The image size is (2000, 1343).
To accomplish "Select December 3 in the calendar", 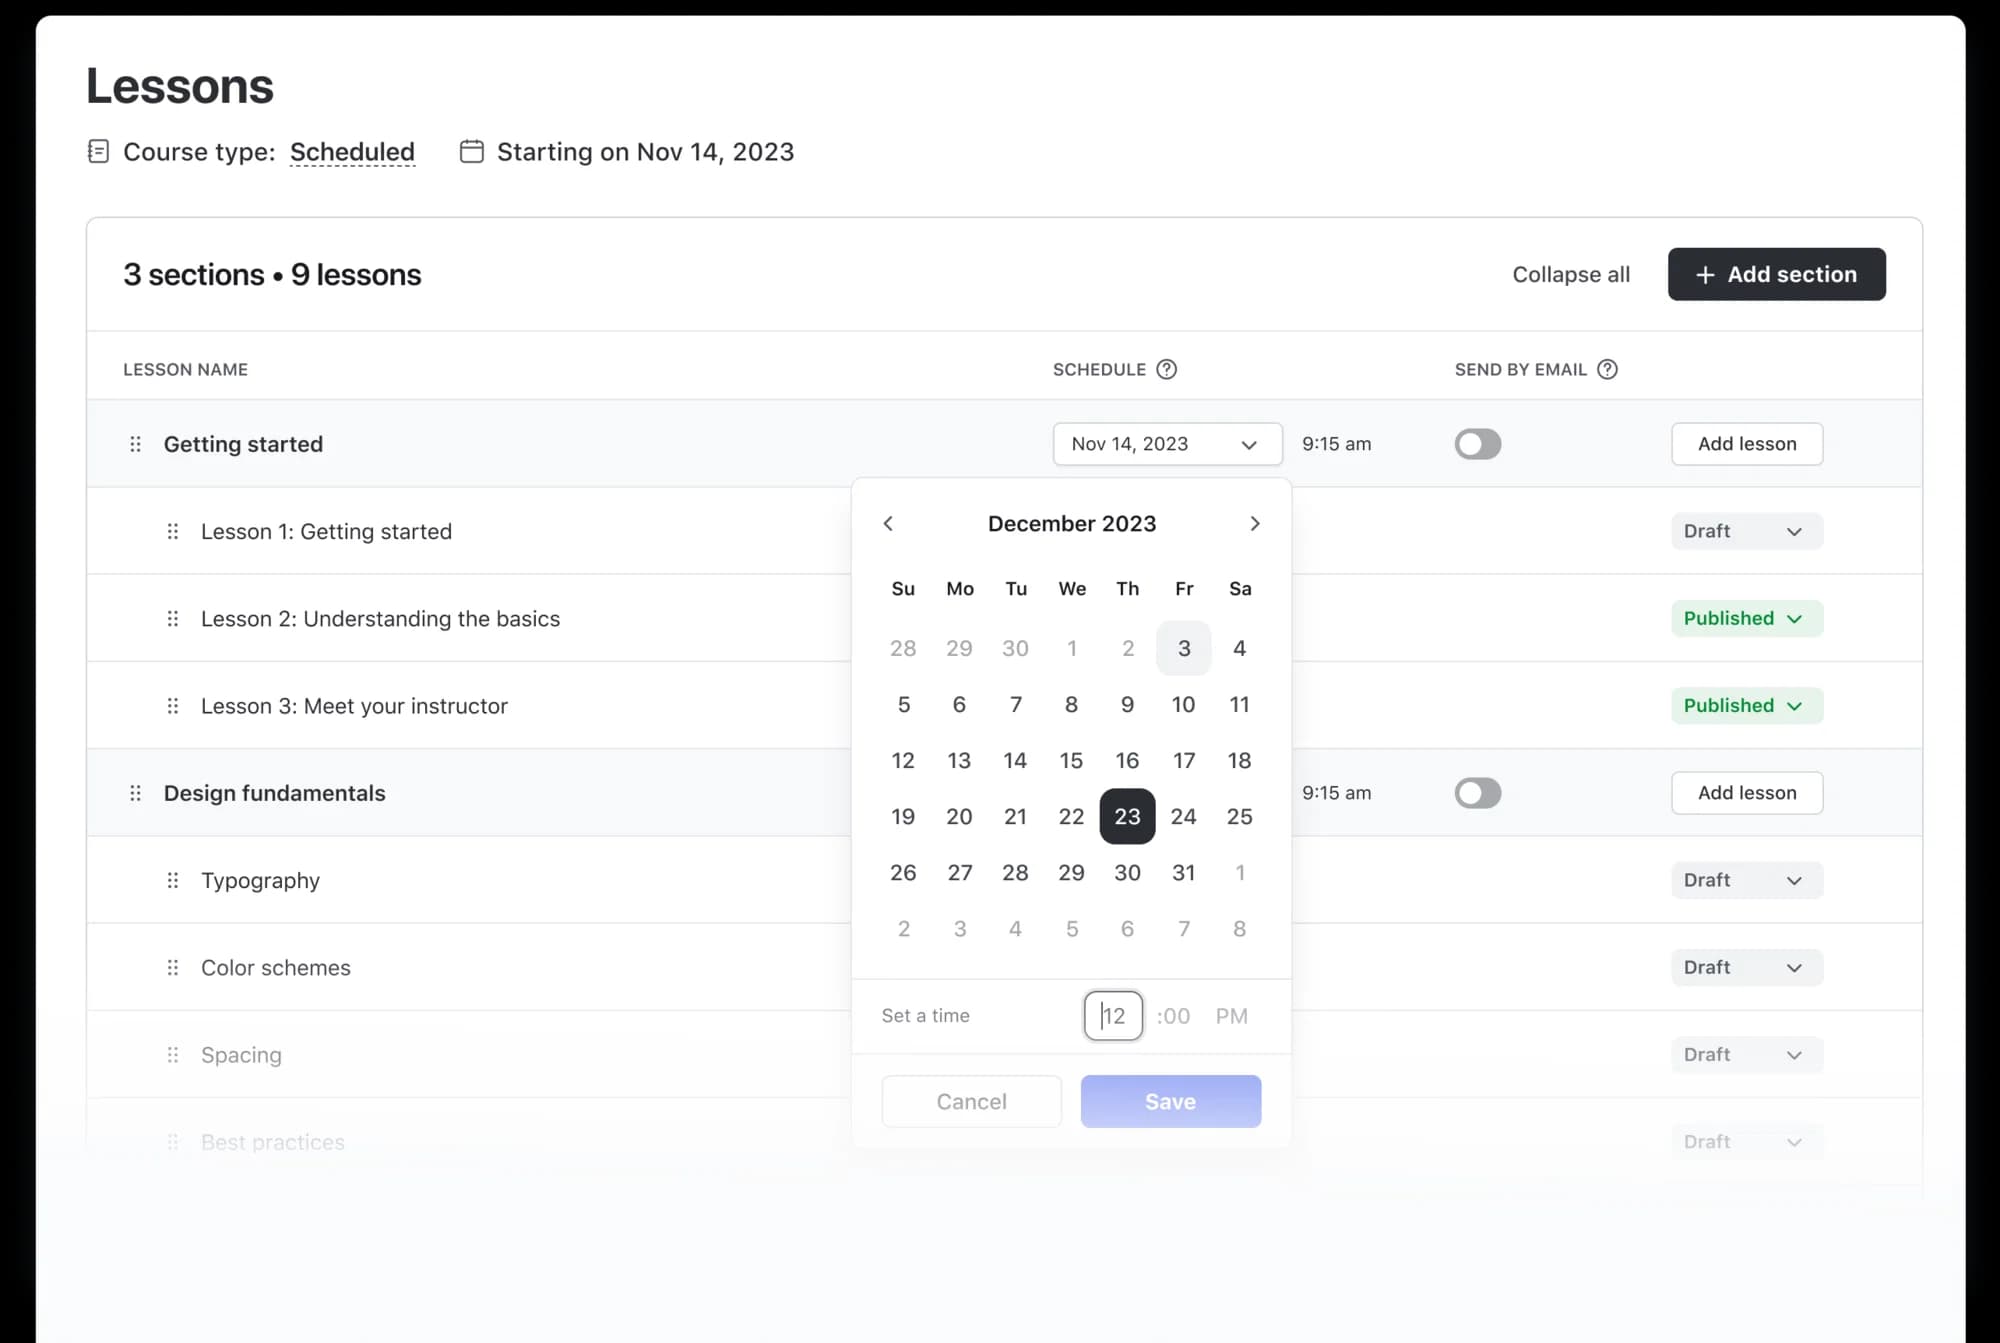I will [1183, 648].
